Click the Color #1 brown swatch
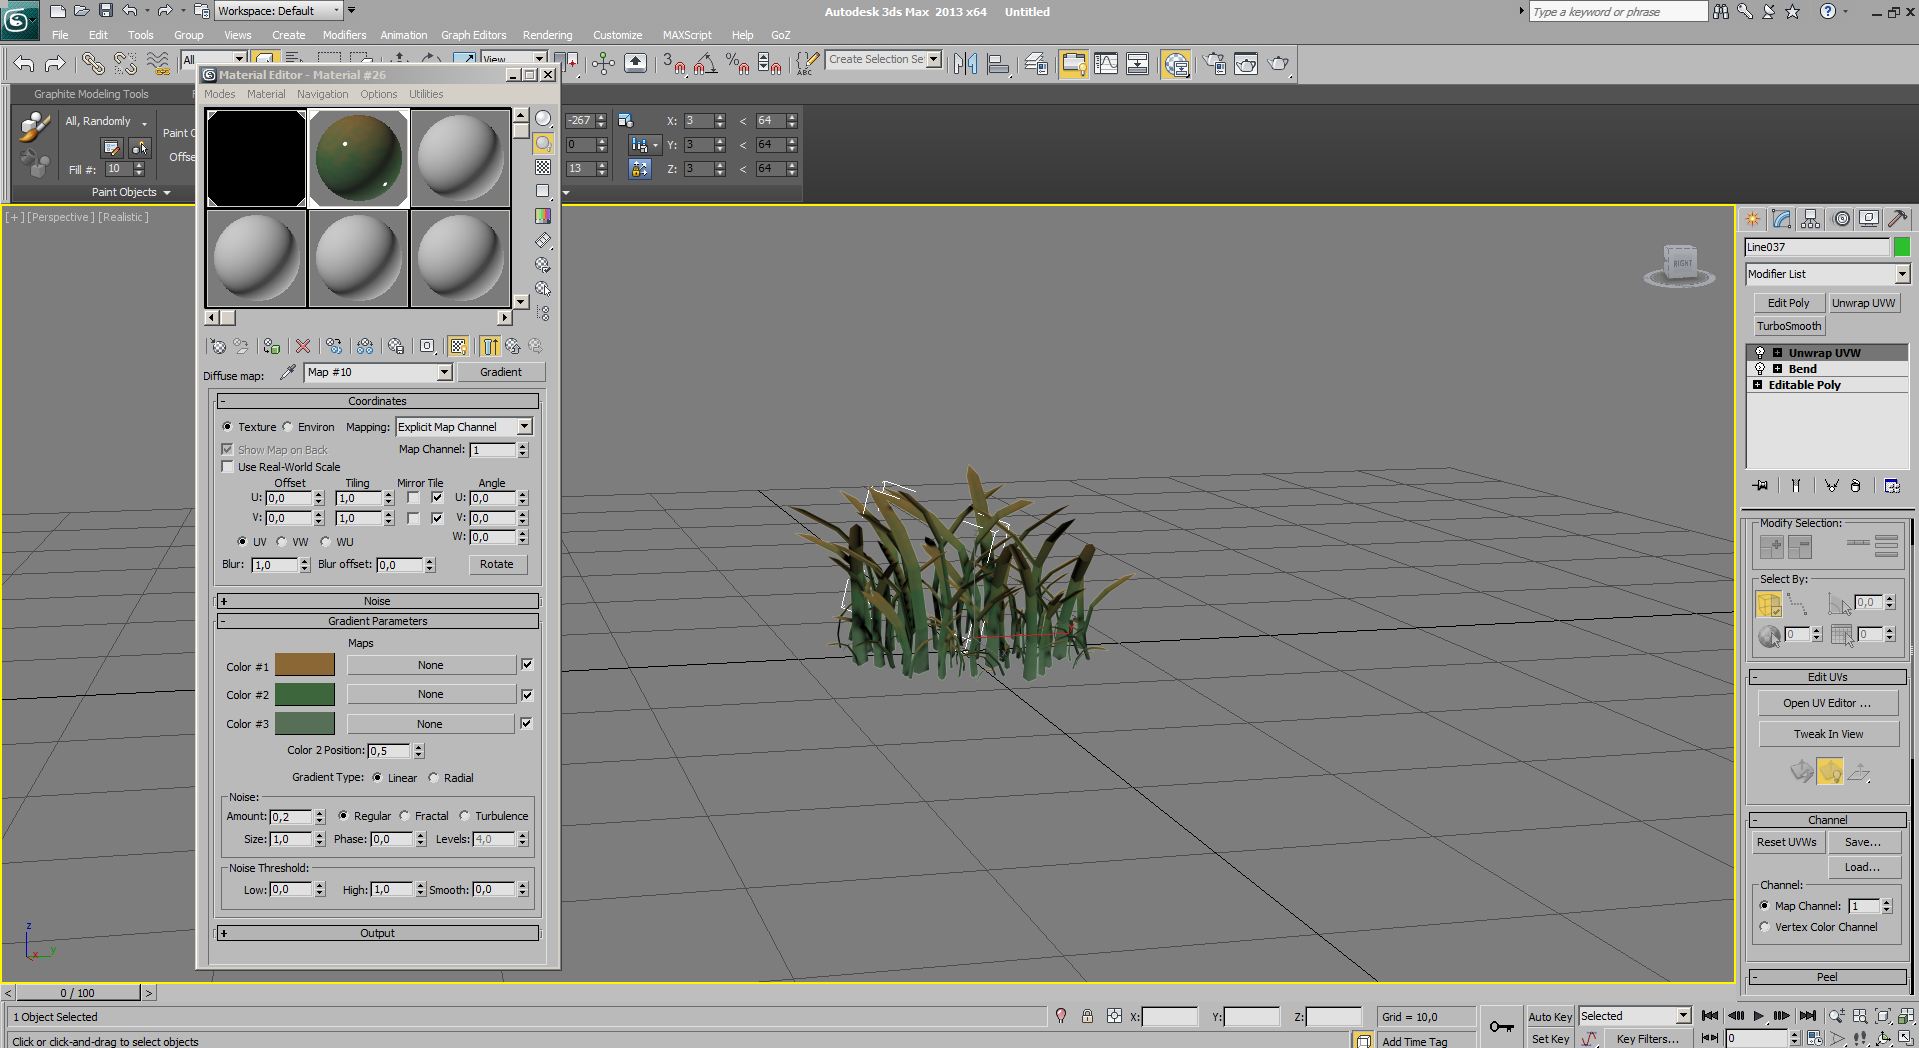 [305, 666]
